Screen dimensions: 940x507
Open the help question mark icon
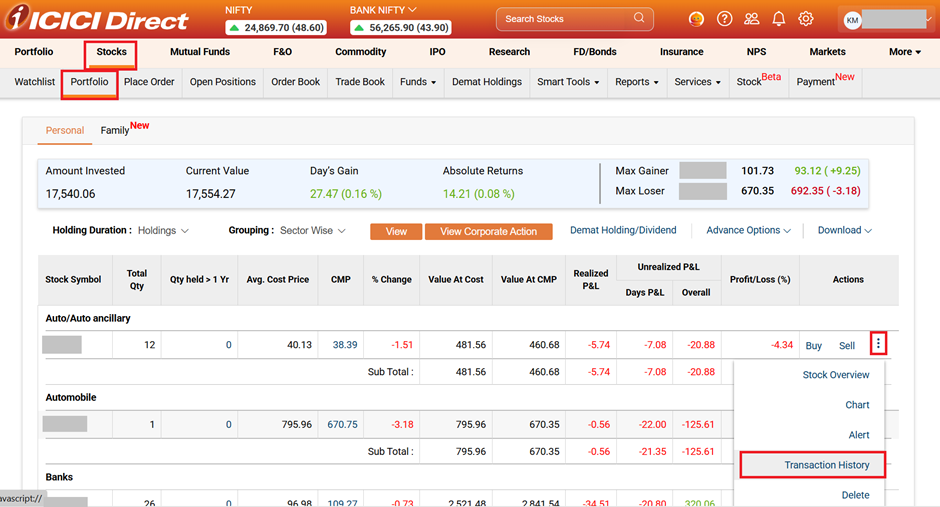(x=724, y=19)
